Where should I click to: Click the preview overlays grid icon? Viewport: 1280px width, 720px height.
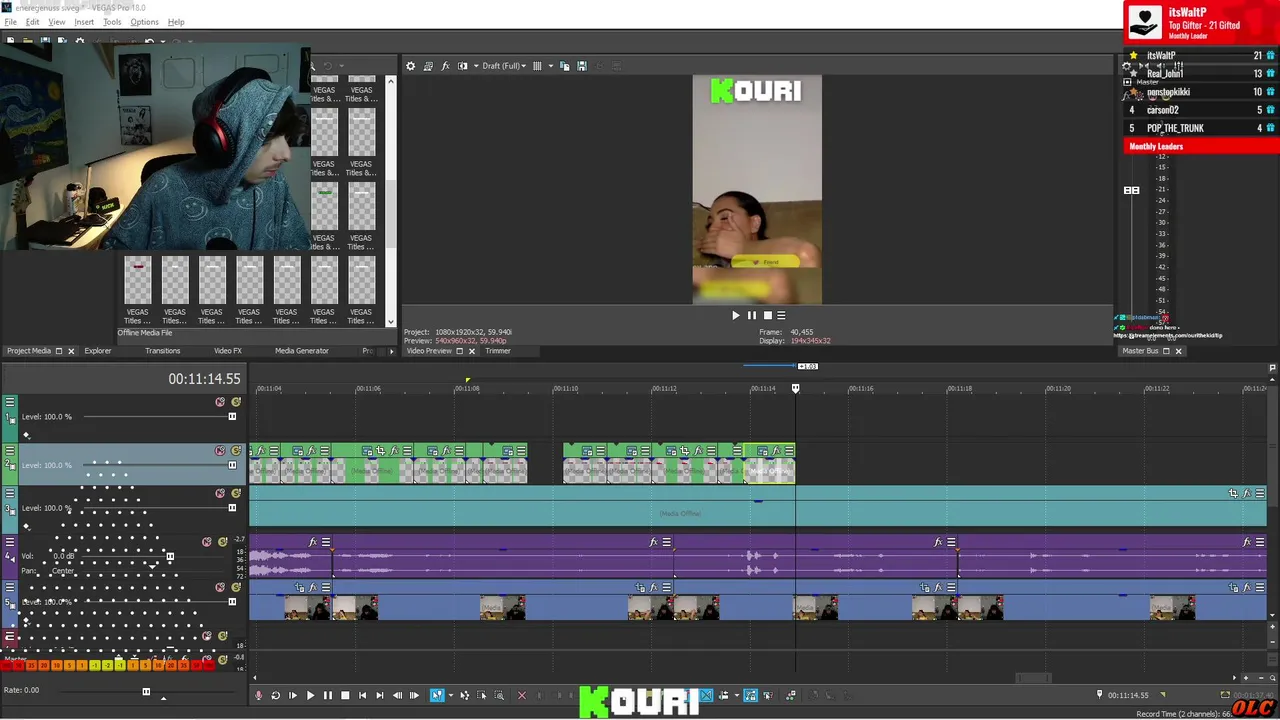pyautogui.click(x=537, y=66)
